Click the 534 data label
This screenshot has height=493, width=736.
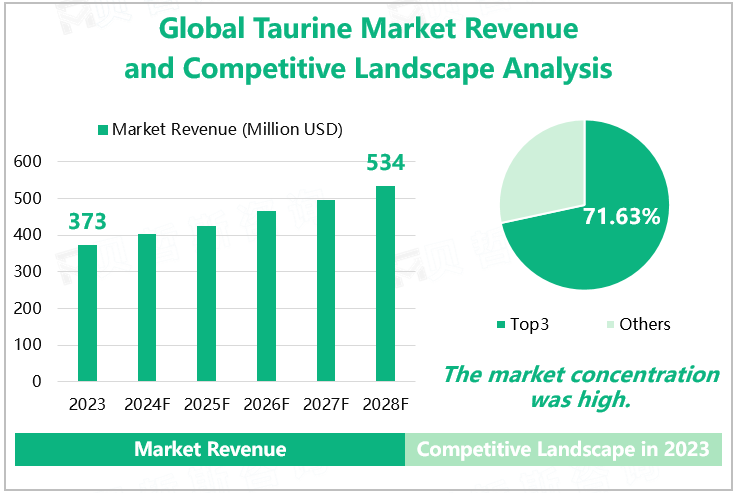pyautogui.click(x=385, y=163)
